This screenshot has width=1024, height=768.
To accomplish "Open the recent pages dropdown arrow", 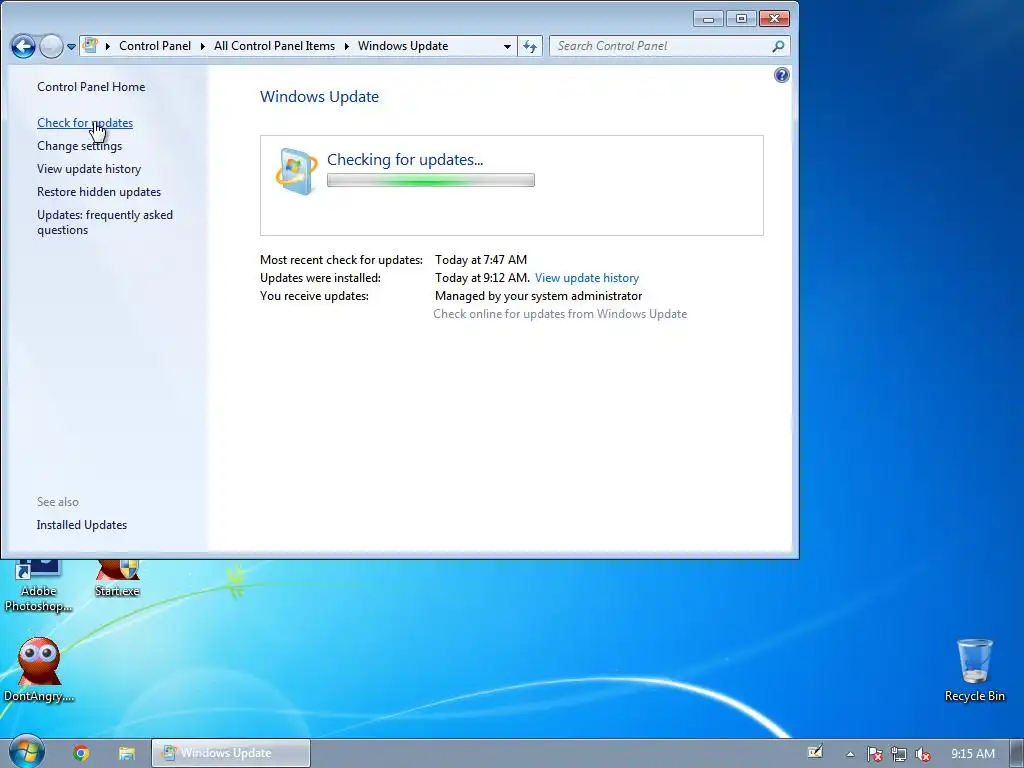I will tap(71, 47).
